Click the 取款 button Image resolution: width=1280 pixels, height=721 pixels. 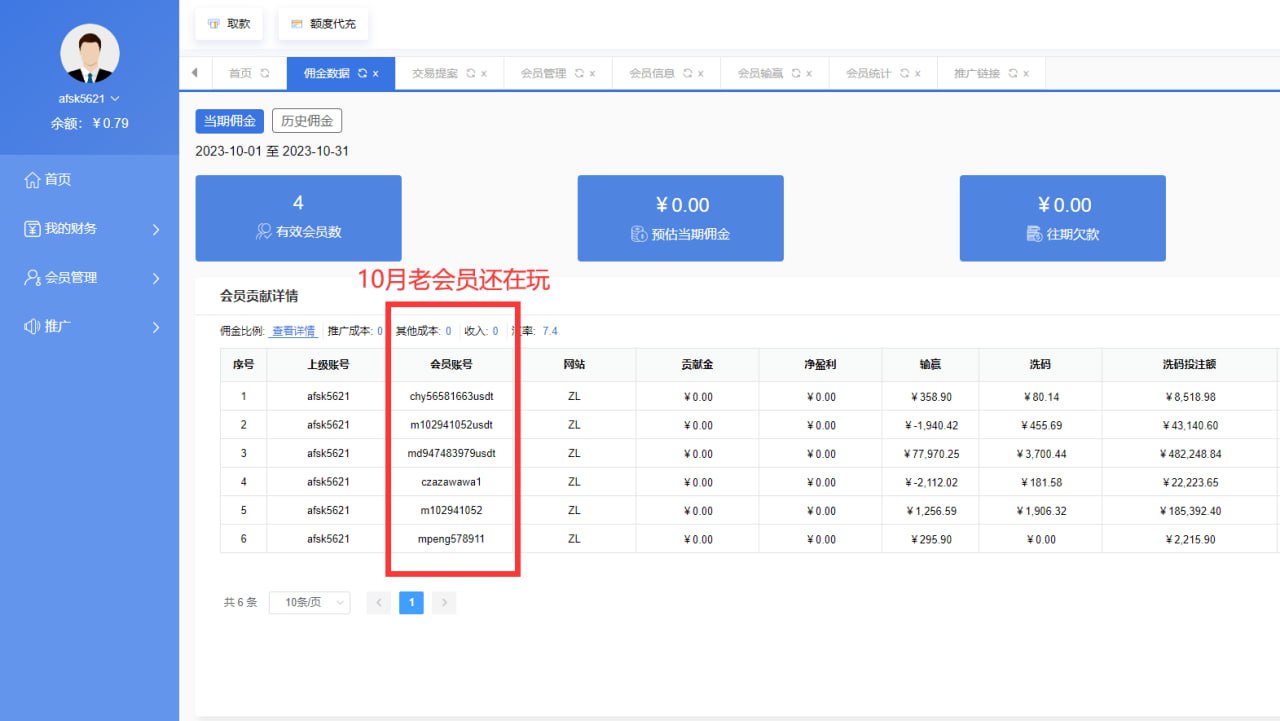point(229,23)
